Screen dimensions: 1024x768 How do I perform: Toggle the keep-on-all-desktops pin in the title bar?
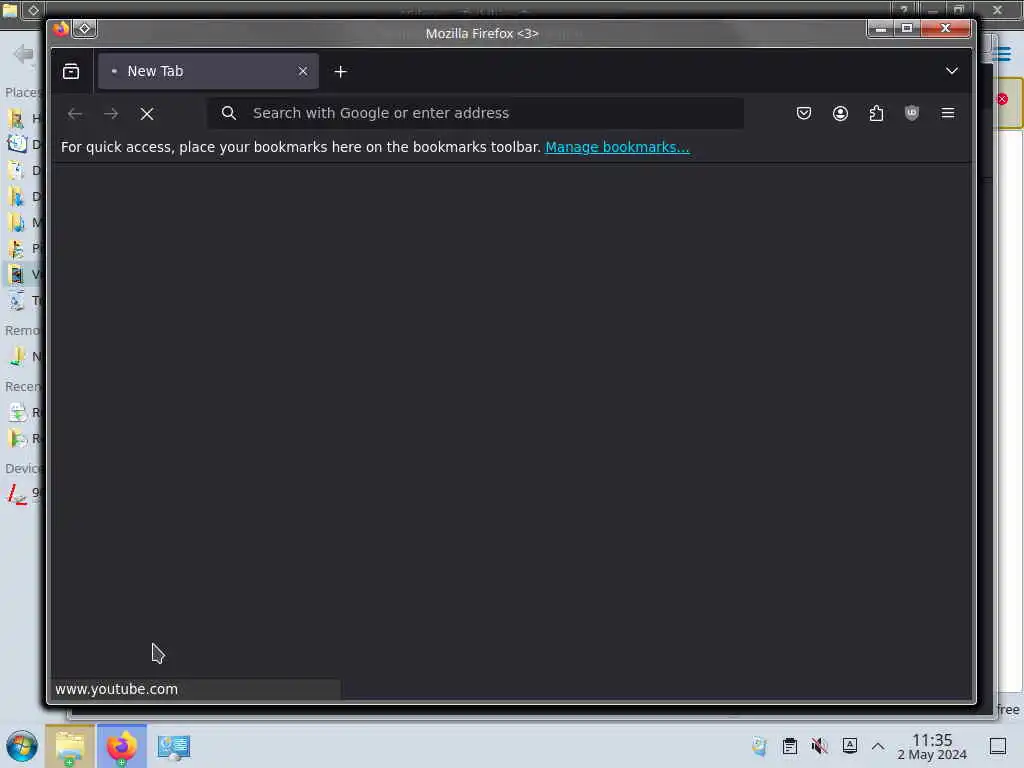coord(84,29)
